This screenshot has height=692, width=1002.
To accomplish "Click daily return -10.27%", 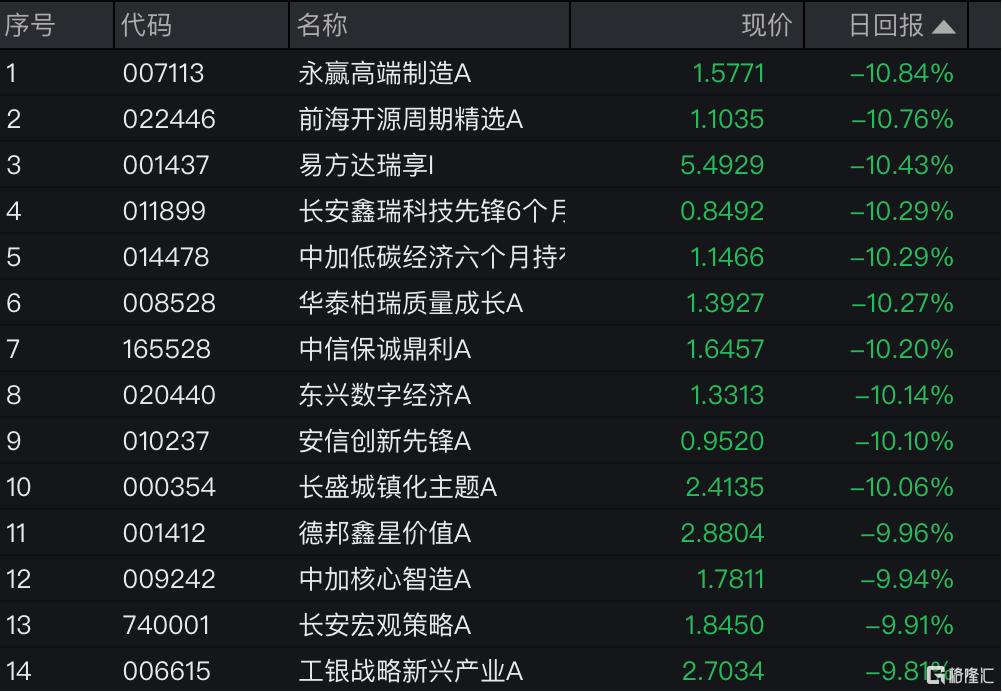I will 902,304.
